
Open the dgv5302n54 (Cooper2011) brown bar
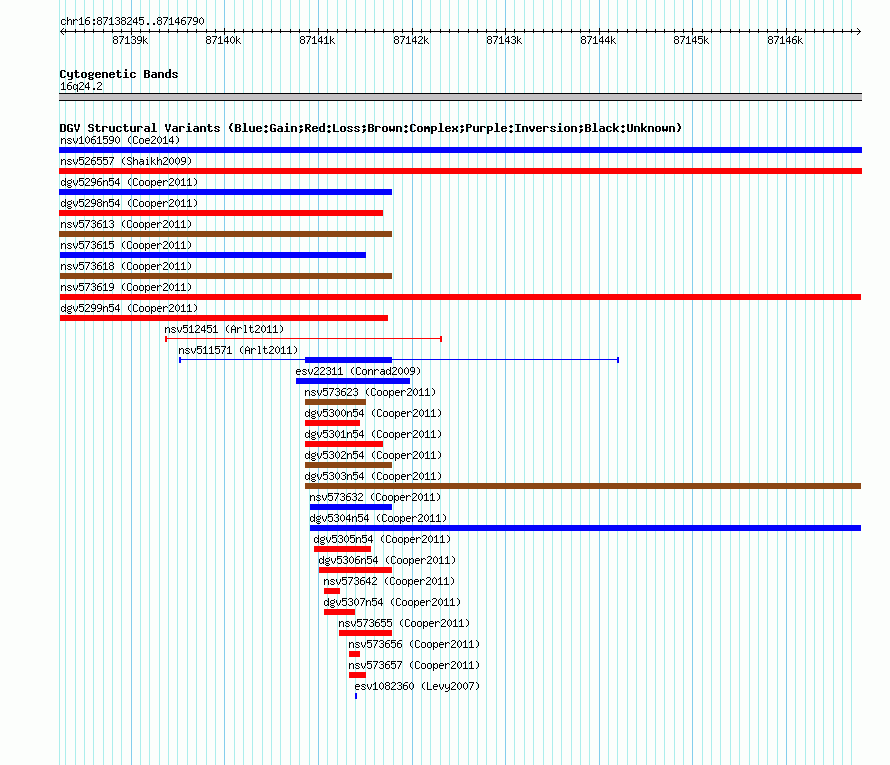tap(349, 465)
